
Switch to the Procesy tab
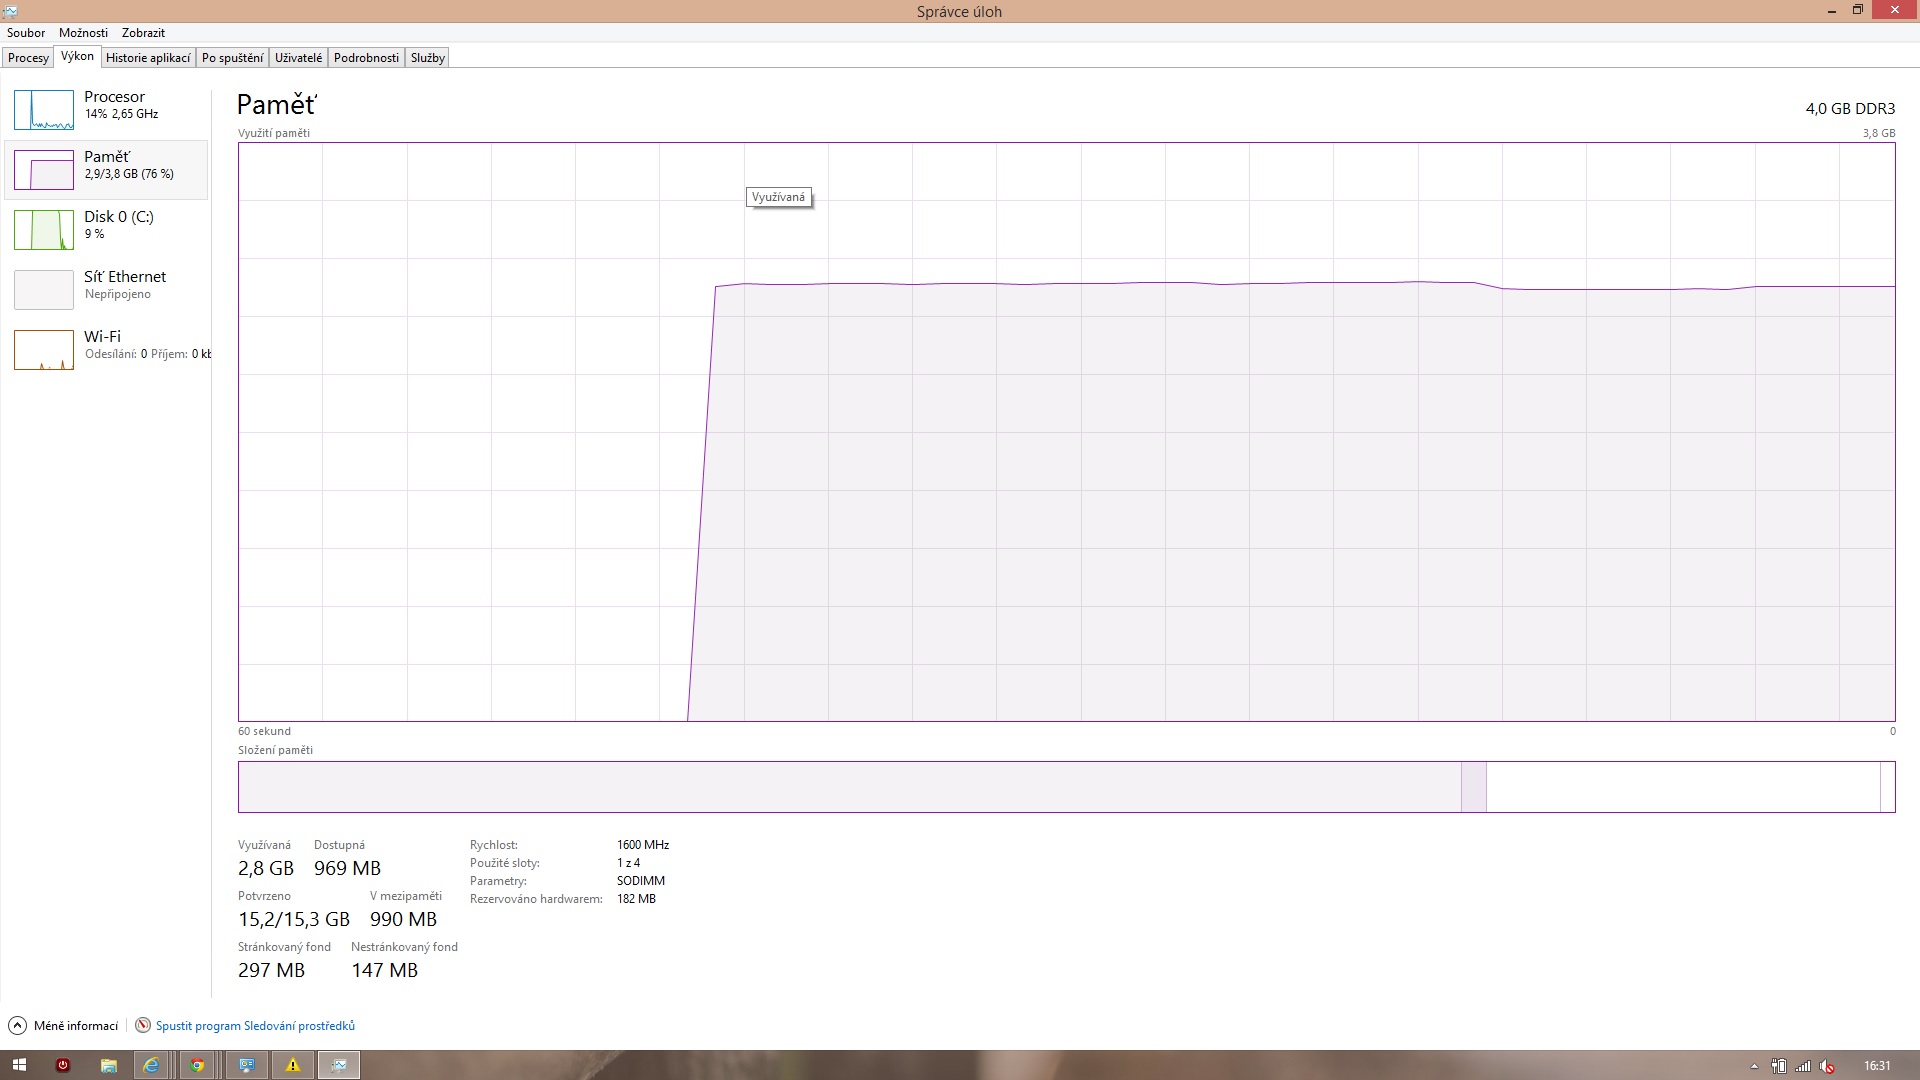pyautogui.click(x=28, y=58)
